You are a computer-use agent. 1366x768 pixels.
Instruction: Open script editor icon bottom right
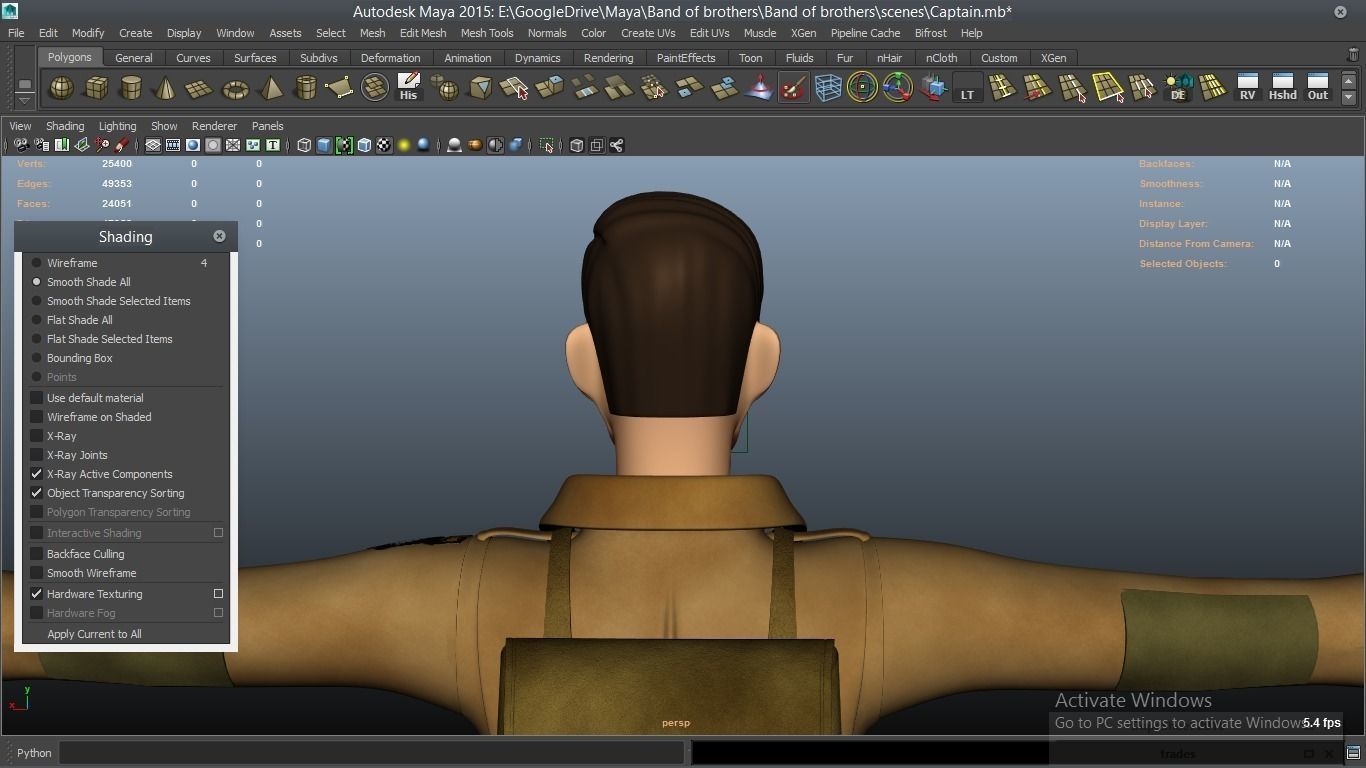click(1353, 753)
